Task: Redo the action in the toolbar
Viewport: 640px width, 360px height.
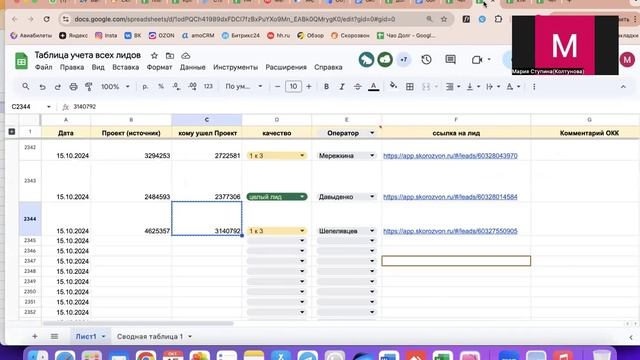Action: pos(58,87)
